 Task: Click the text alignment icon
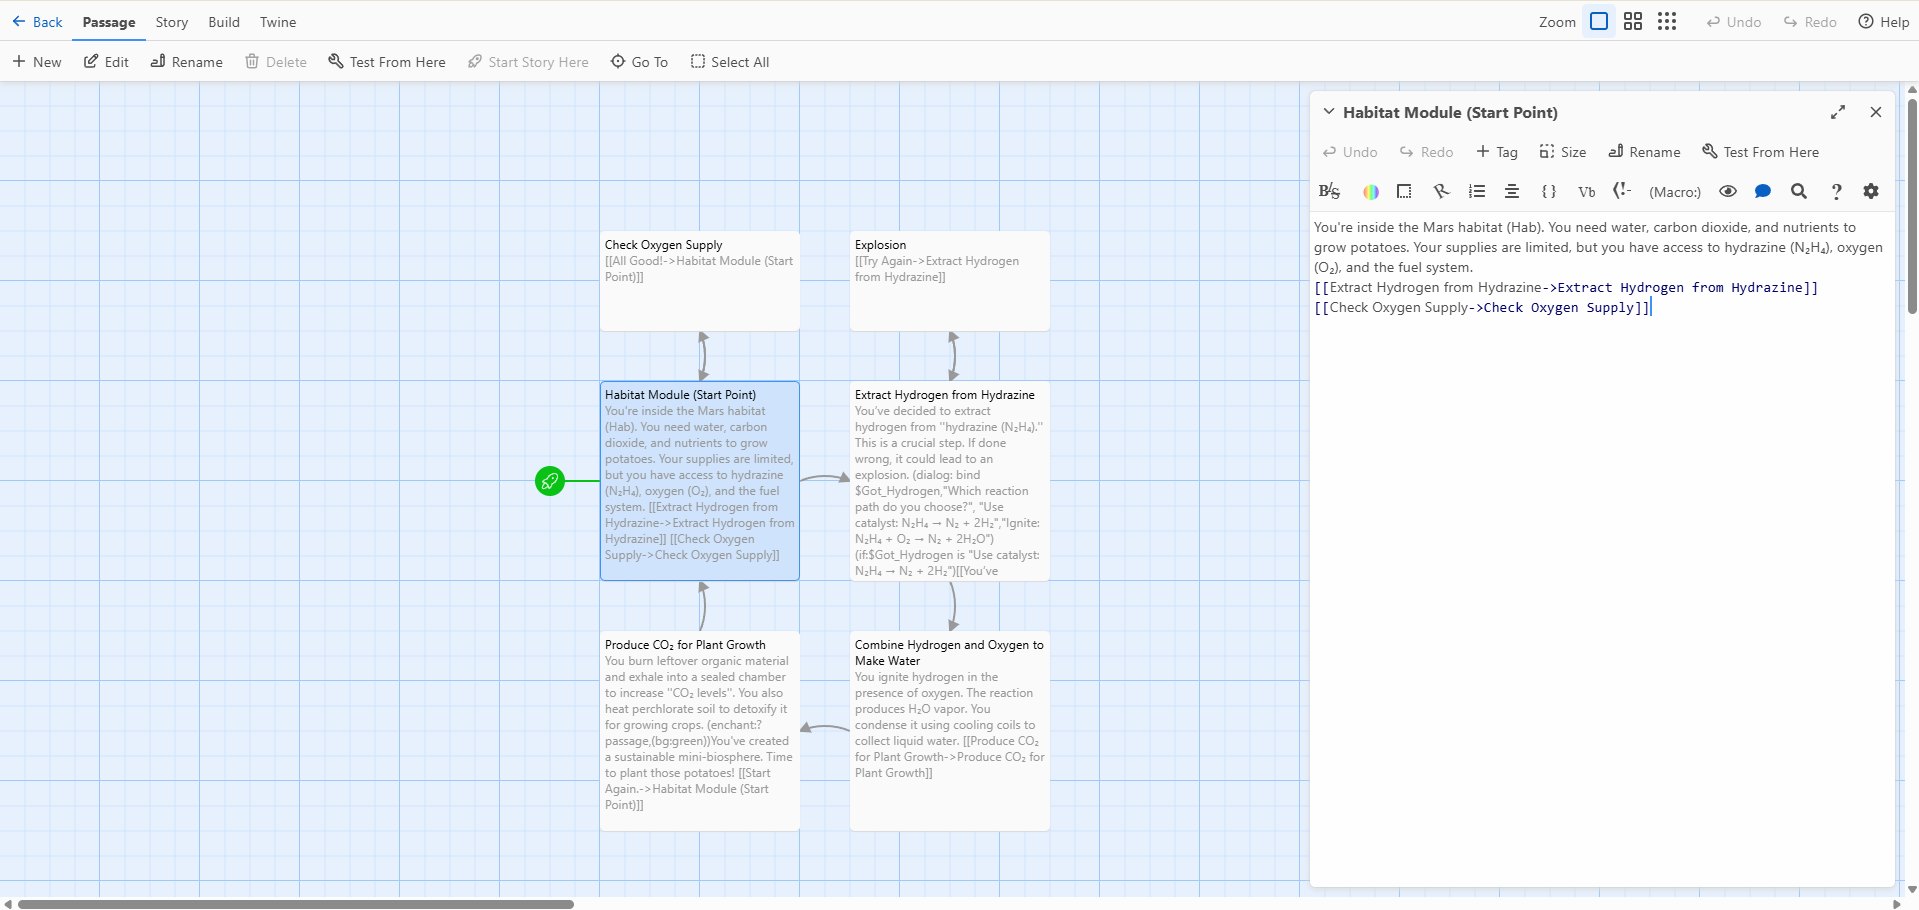(1512, 192)
